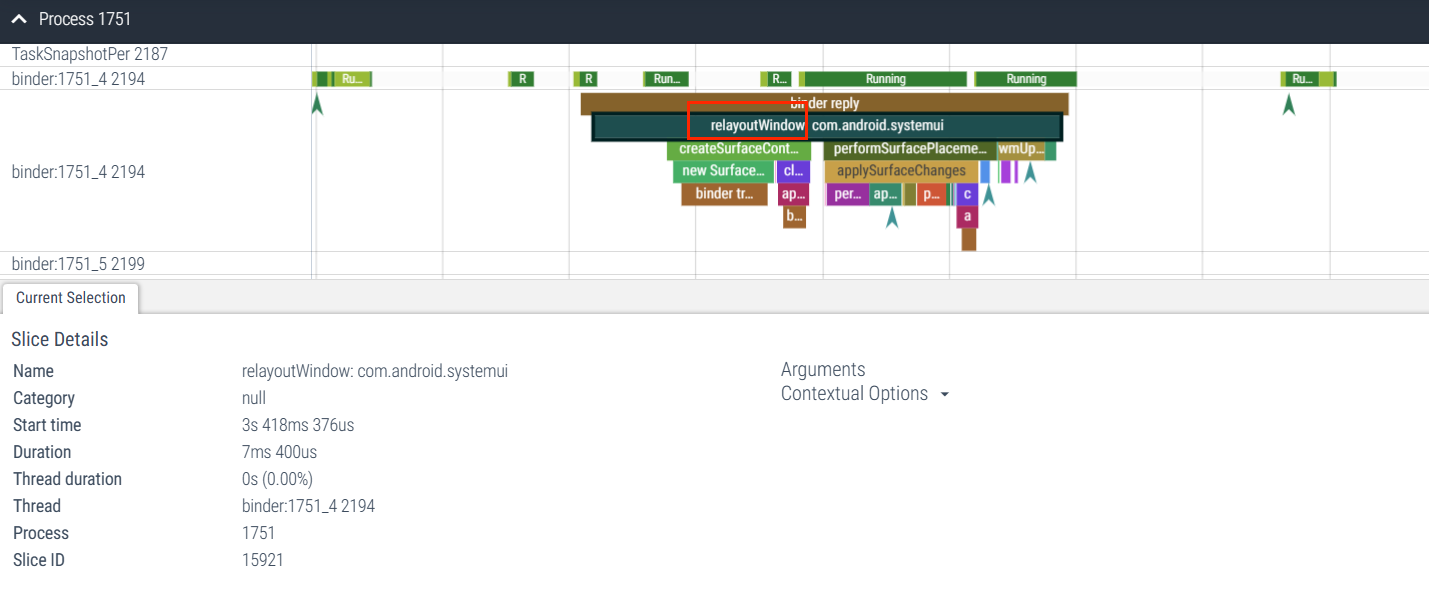The image size is (1429, 594).
Task: Select the purple 'per…' slice
Action: point(848,194)
